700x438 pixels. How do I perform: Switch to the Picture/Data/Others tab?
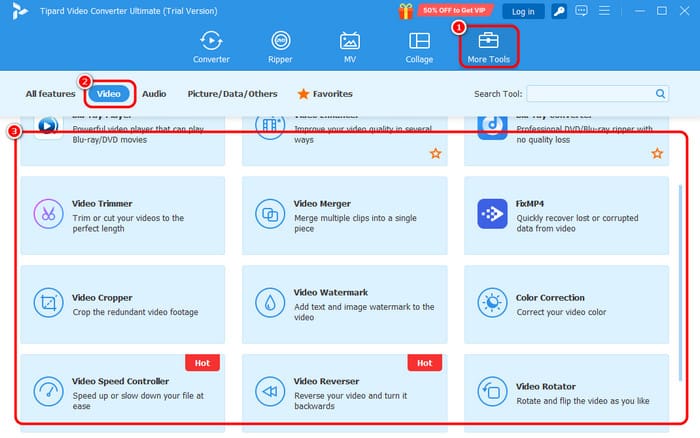tap(232, 94)
